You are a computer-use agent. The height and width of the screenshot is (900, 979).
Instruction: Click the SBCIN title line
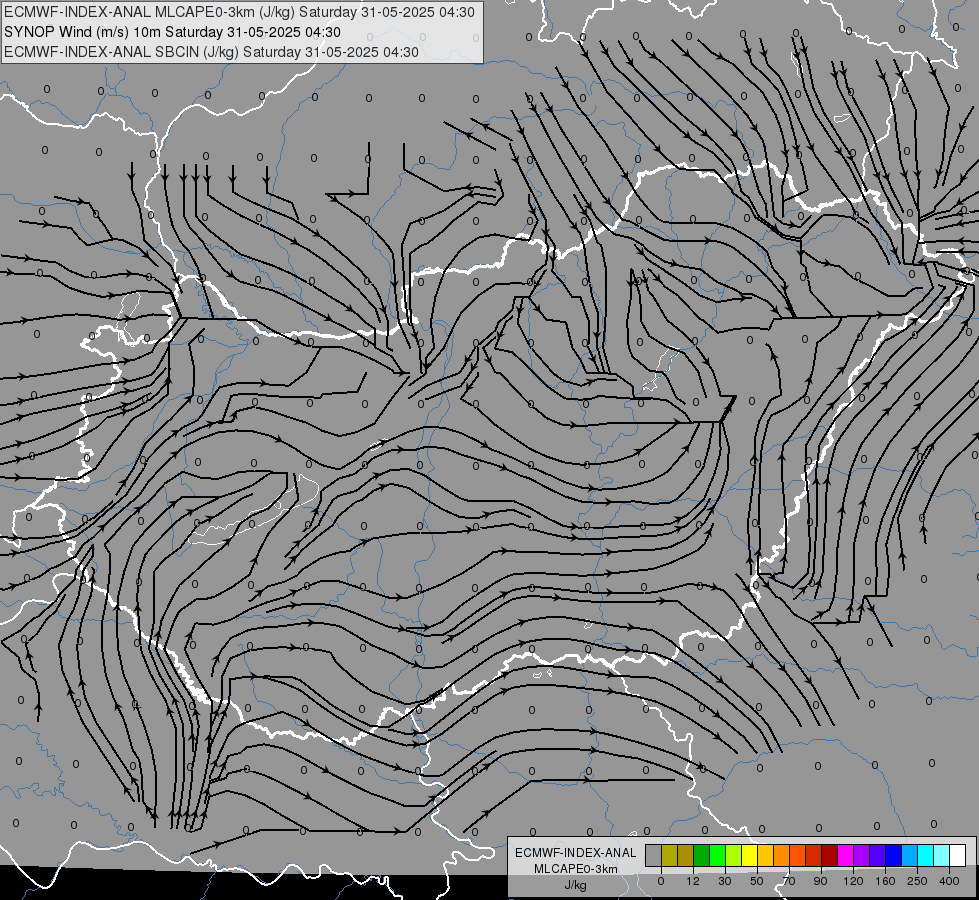(x=211, y=52)
